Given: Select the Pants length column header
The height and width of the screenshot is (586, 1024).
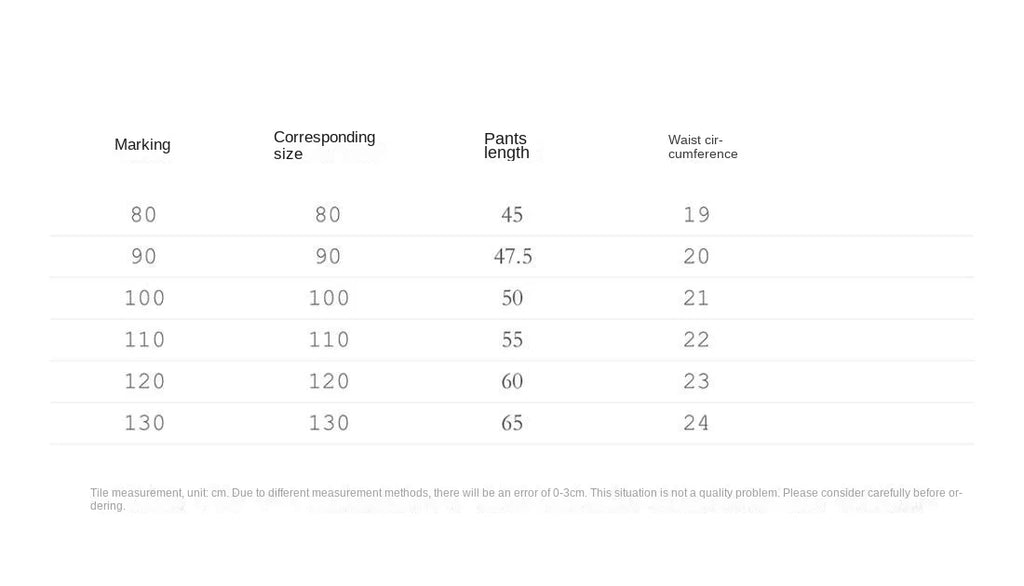Looking at the screenshot, I should click(506, 146).
